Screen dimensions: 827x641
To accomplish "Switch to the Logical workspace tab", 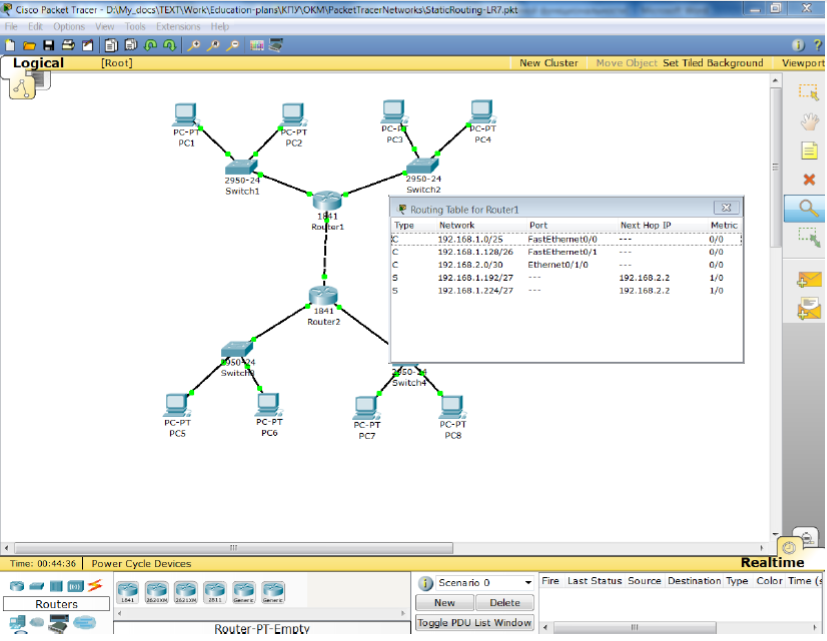I will 38,63.
